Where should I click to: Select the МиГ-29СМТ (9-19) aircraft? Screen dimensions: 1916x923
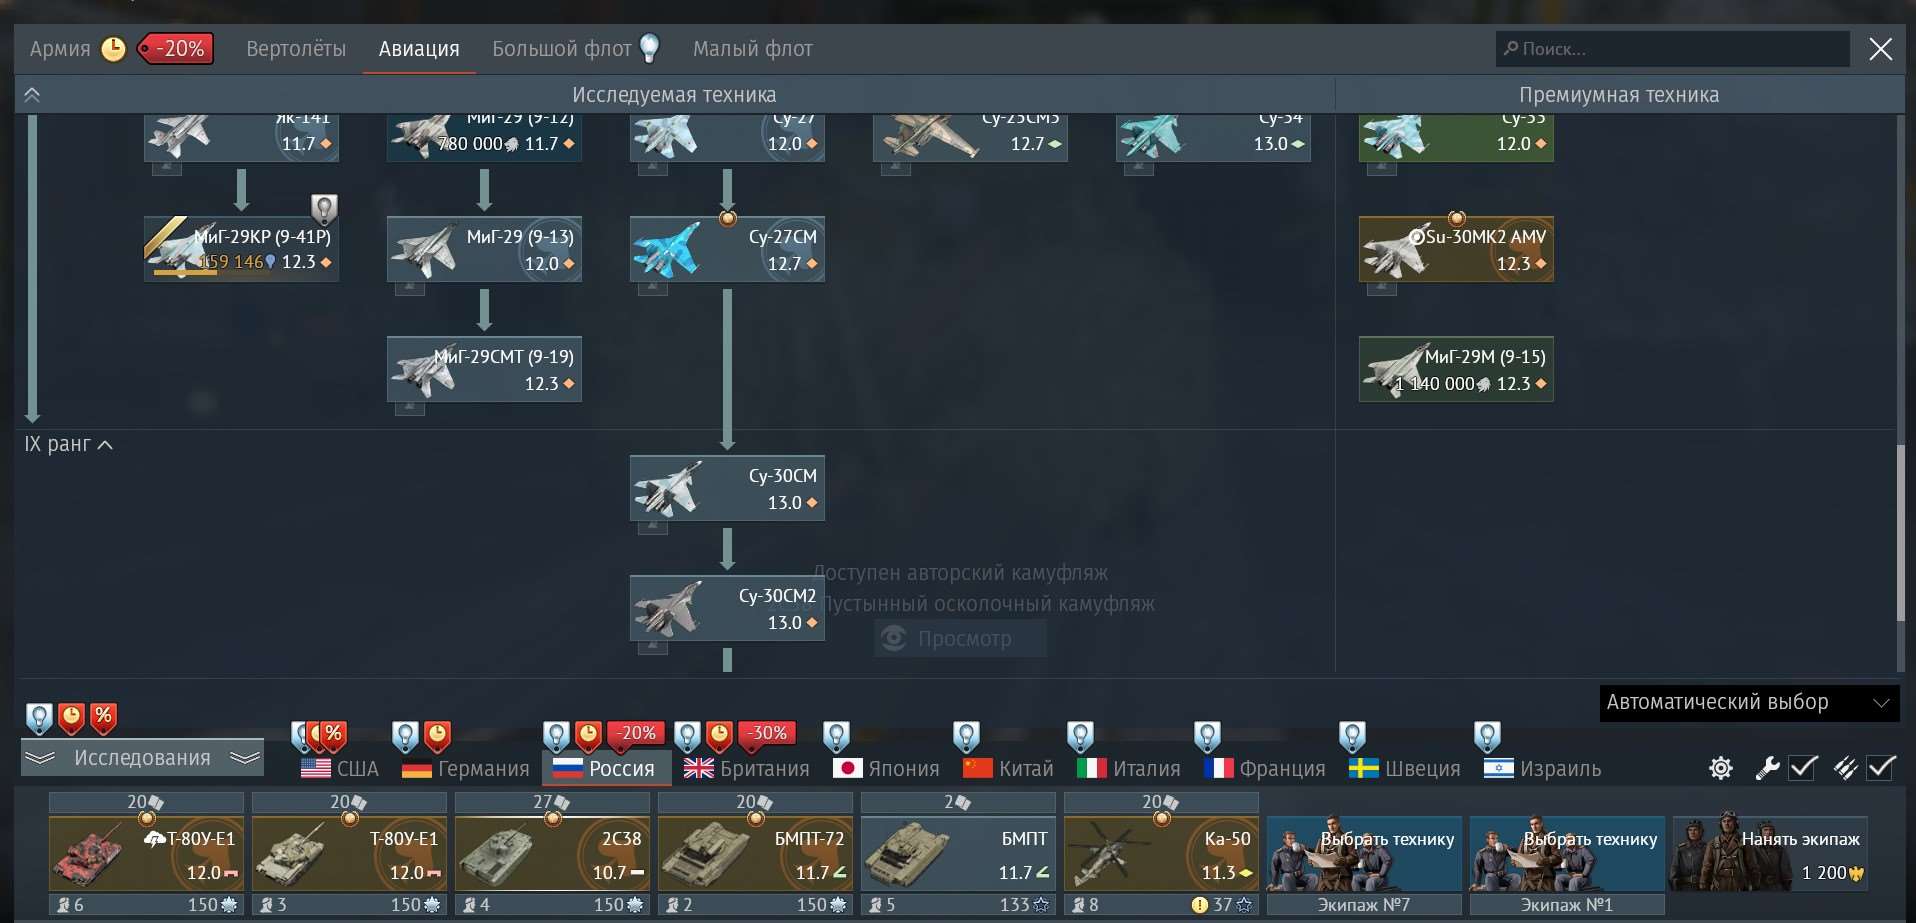pos(484,369)
